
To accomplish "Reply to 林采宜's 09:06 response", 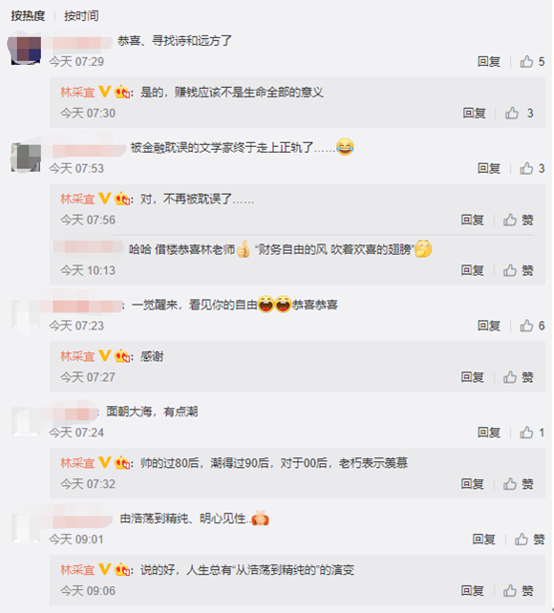I will (472, 590).
